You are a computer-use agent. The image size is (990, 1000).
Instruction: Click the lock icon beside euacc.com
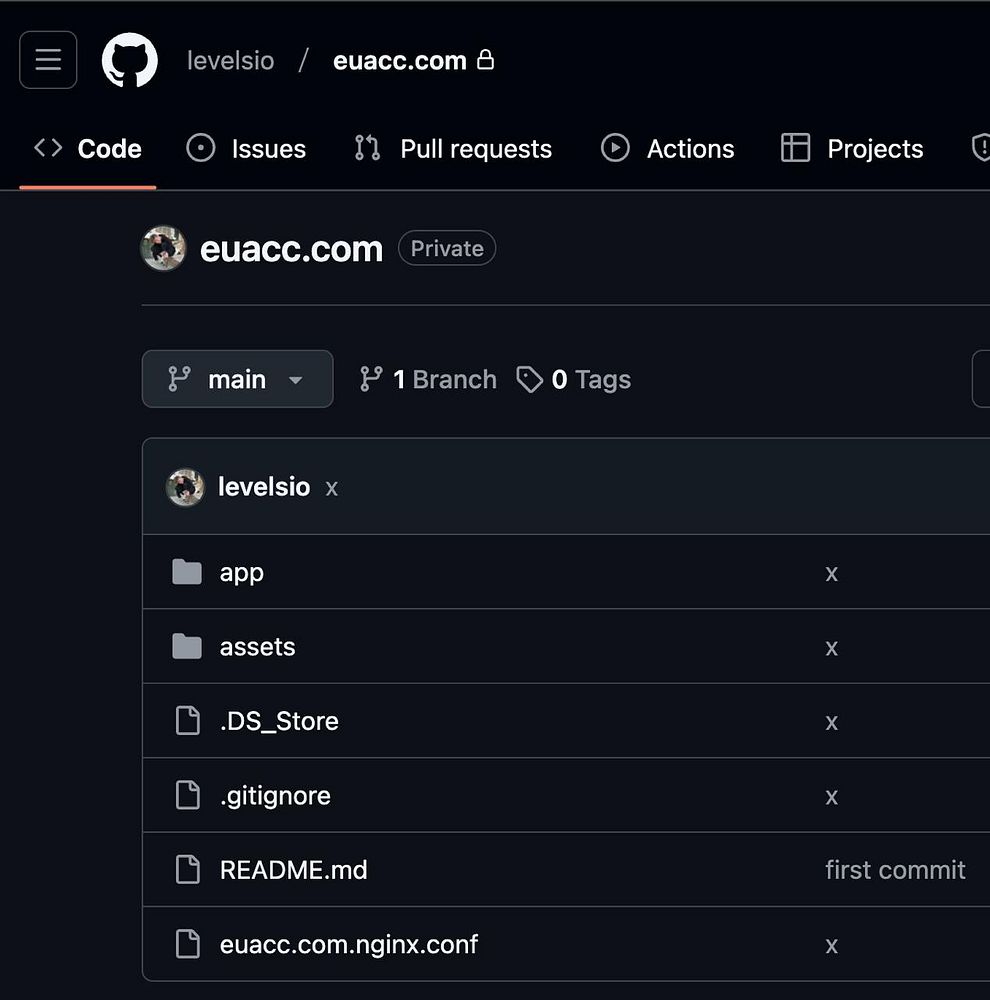486,60
